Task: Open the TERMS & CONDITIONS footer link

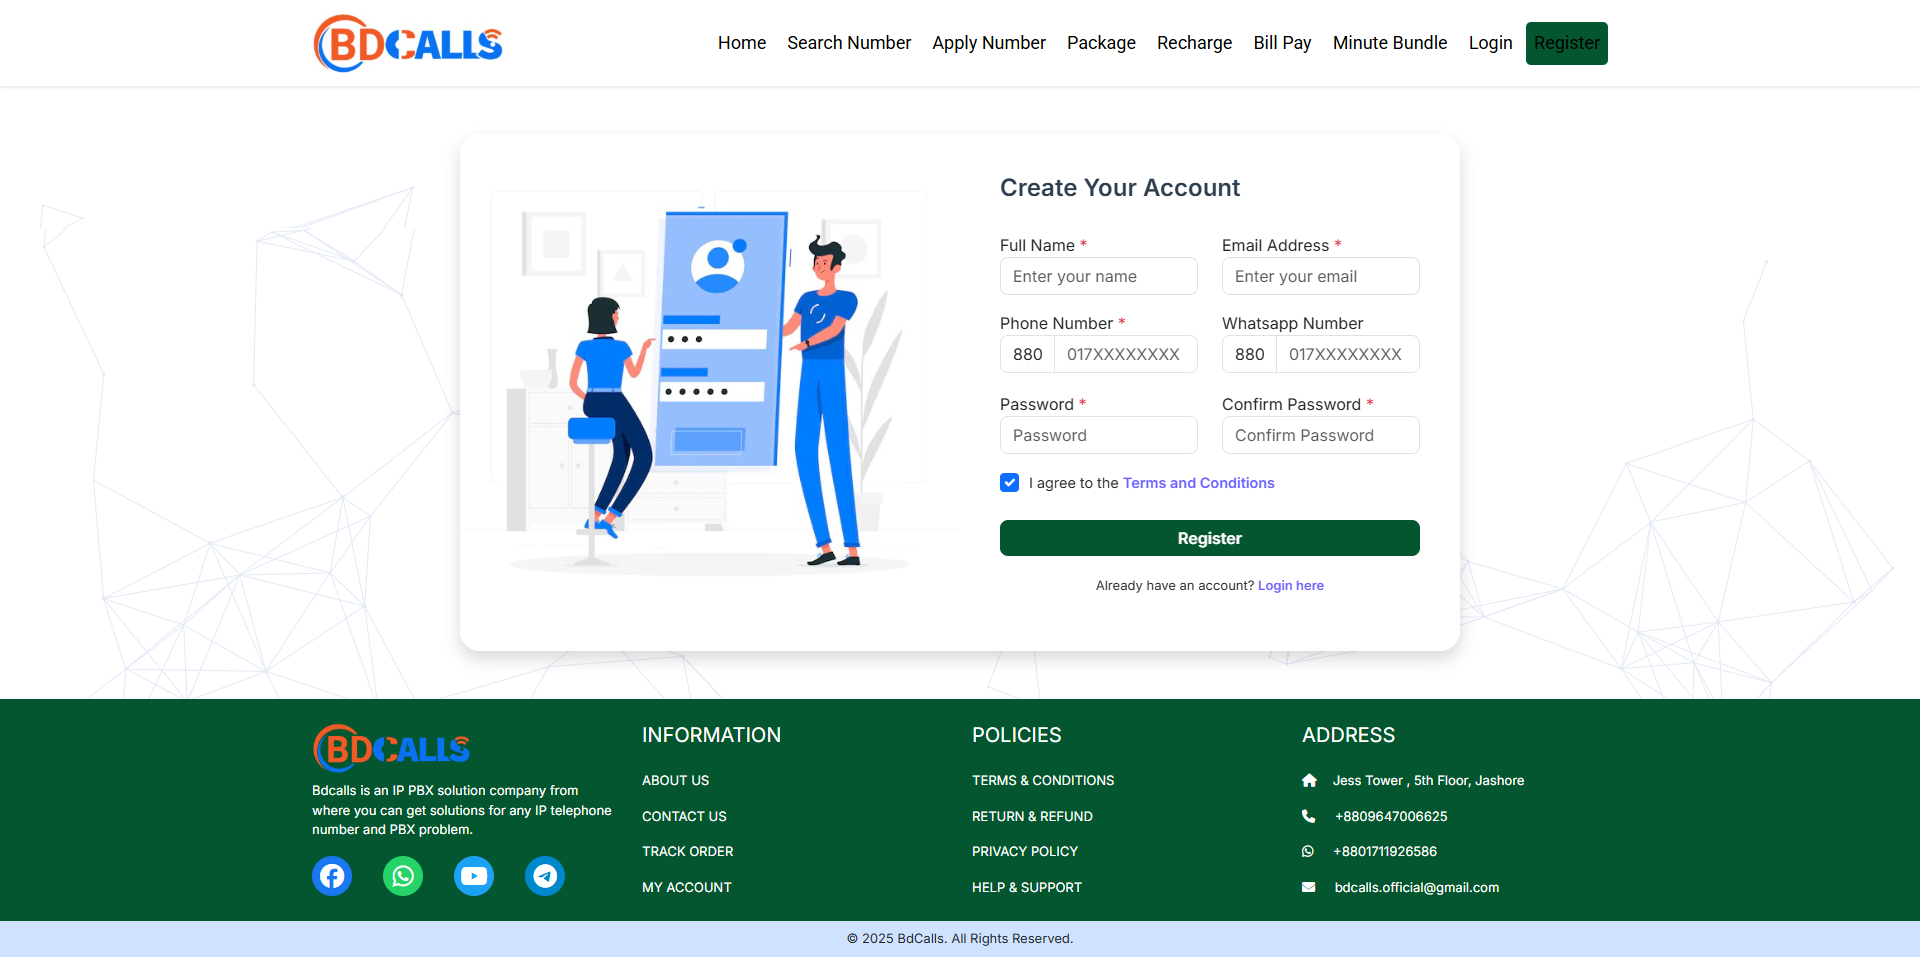Action: pyautogui.click(x=1043, y=780)
